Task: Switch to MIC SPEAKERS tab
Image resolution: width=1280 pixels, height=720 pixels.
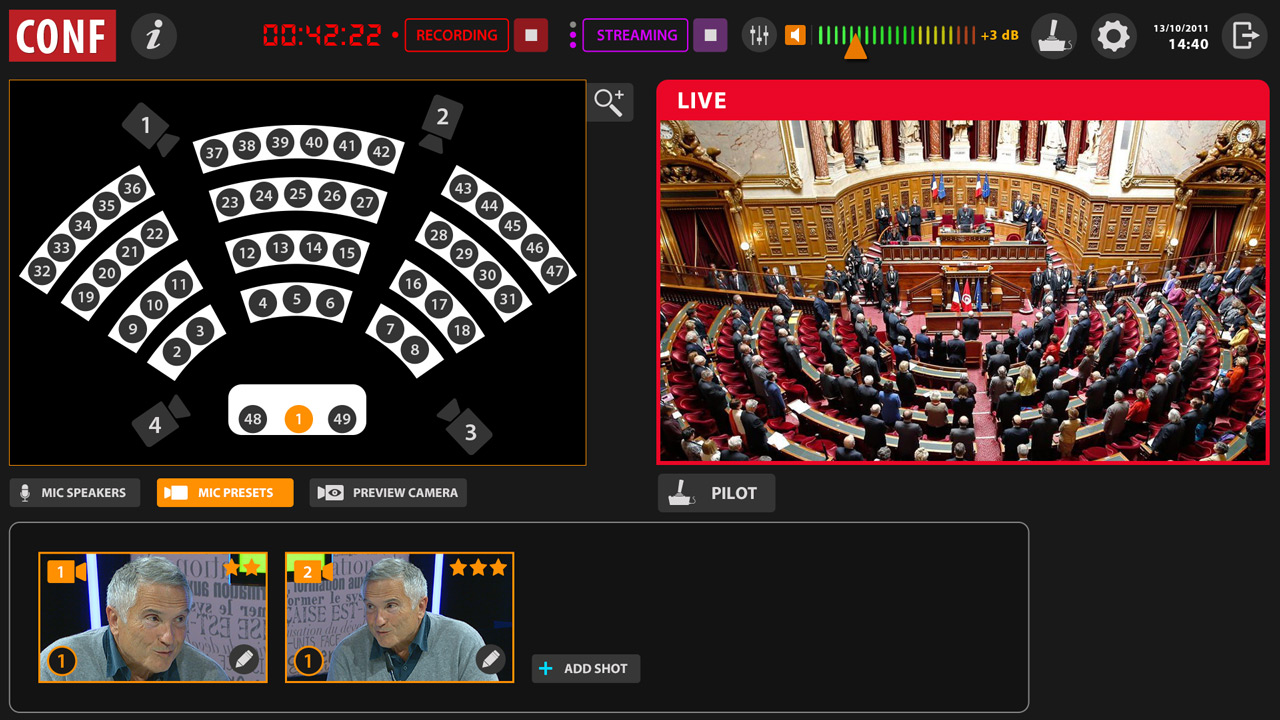Action: coord(75,493)
